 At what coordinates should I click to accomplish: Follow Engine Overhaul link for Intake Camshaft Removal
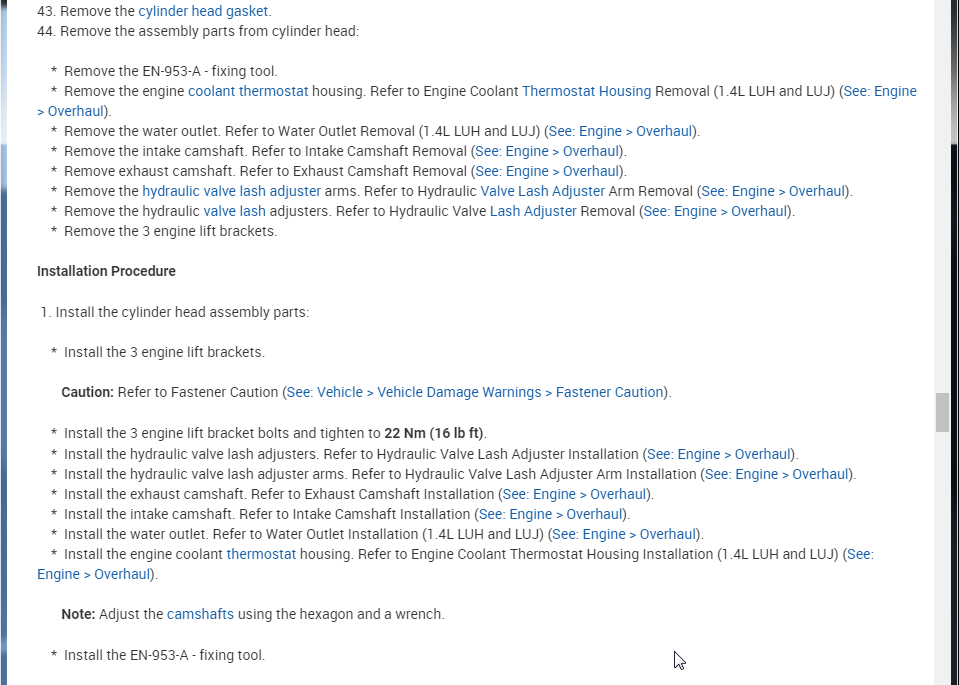tap(547, 151)
